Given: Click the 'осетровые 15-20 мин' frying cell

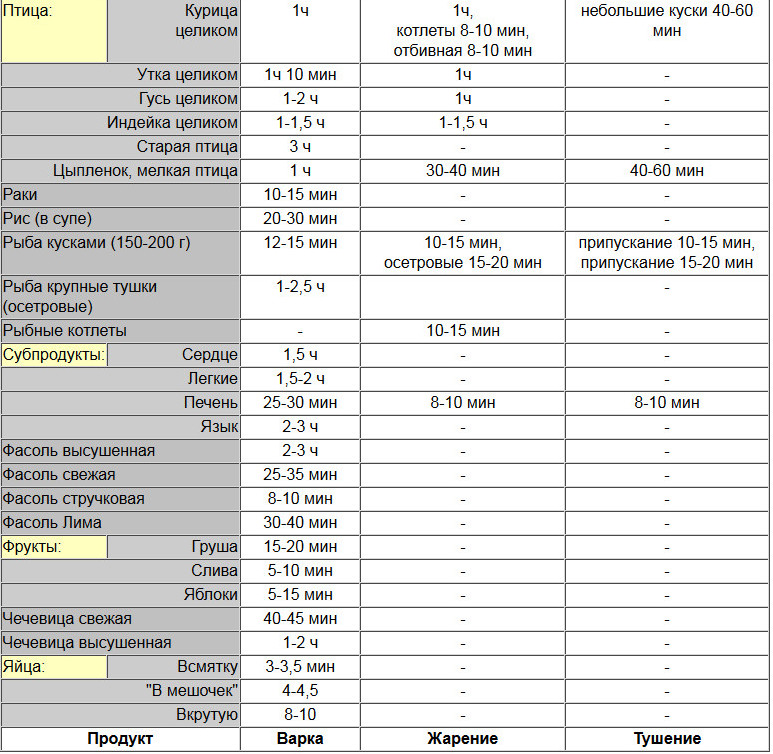Looking at the screenshot, I should 462,253.
